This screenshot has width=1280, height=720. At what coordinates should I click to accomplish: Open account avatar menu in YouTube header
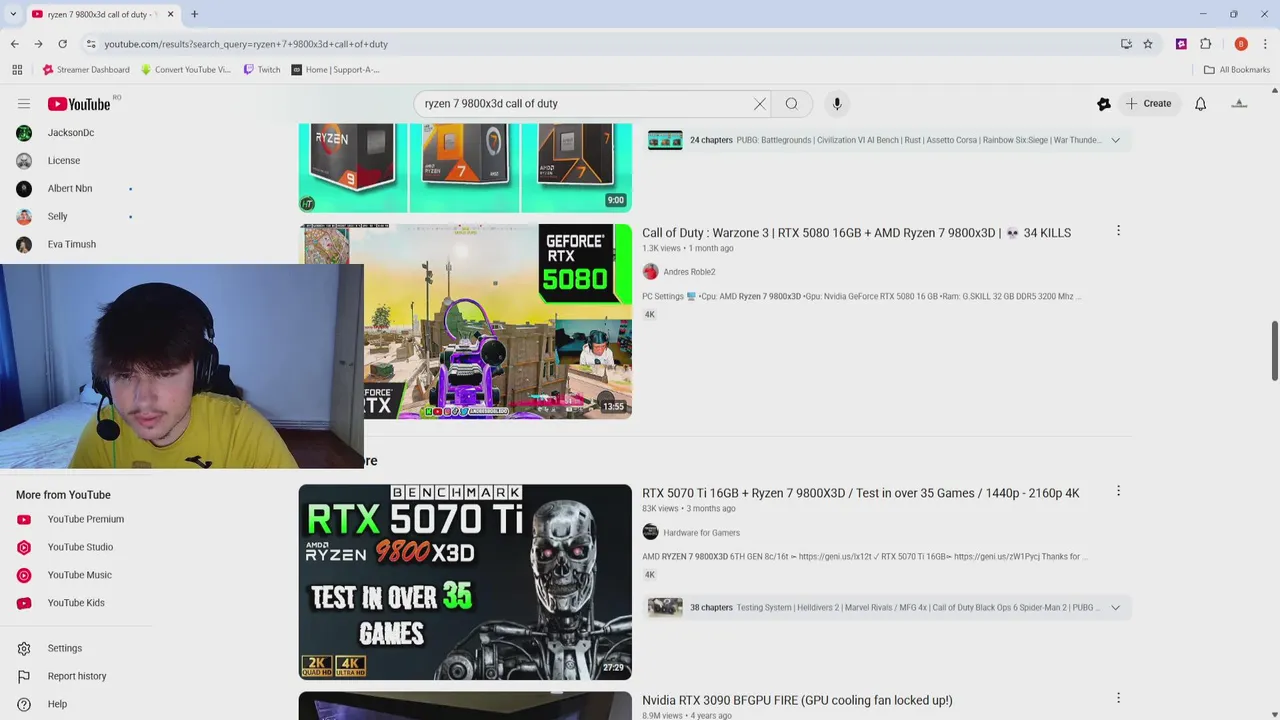pos(1239,104)
